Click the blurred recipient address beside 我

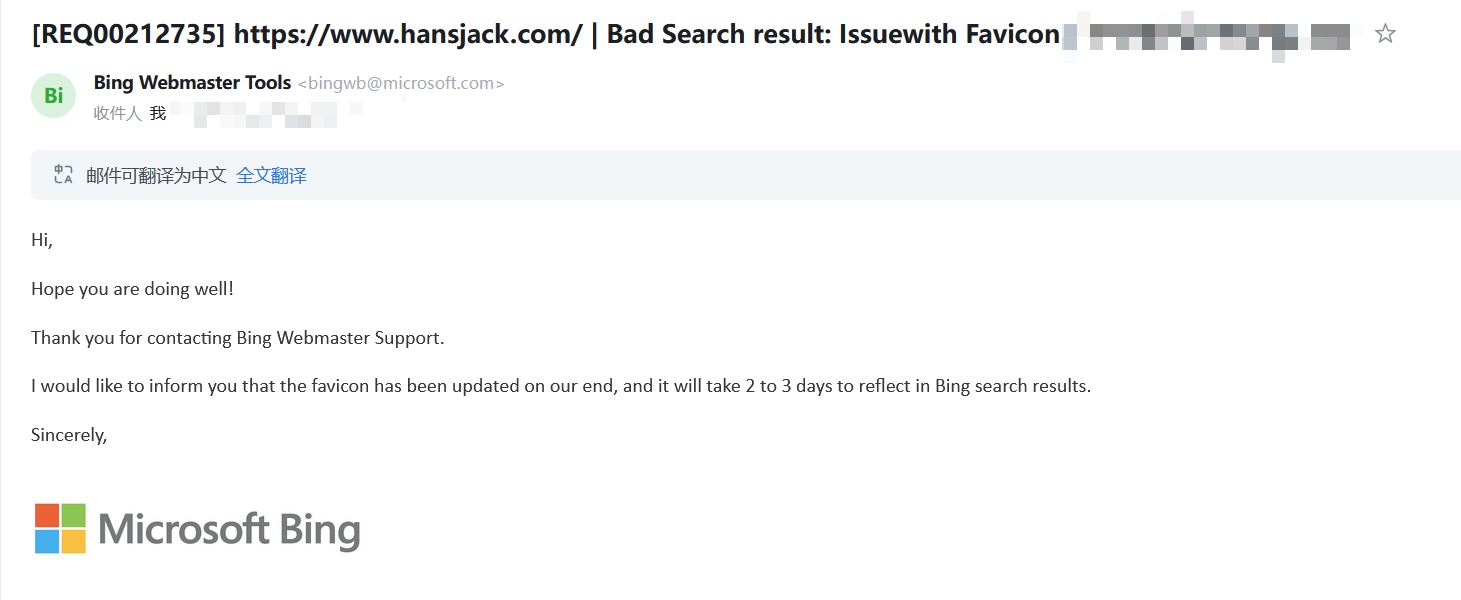coord(255,114)
